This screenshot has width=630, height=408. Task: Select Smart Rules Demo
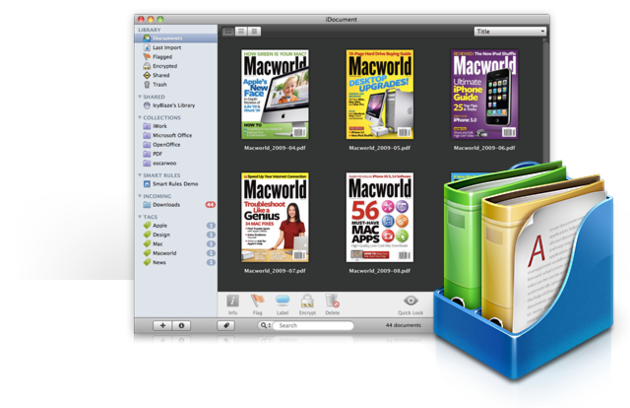(x=176, y=184)
